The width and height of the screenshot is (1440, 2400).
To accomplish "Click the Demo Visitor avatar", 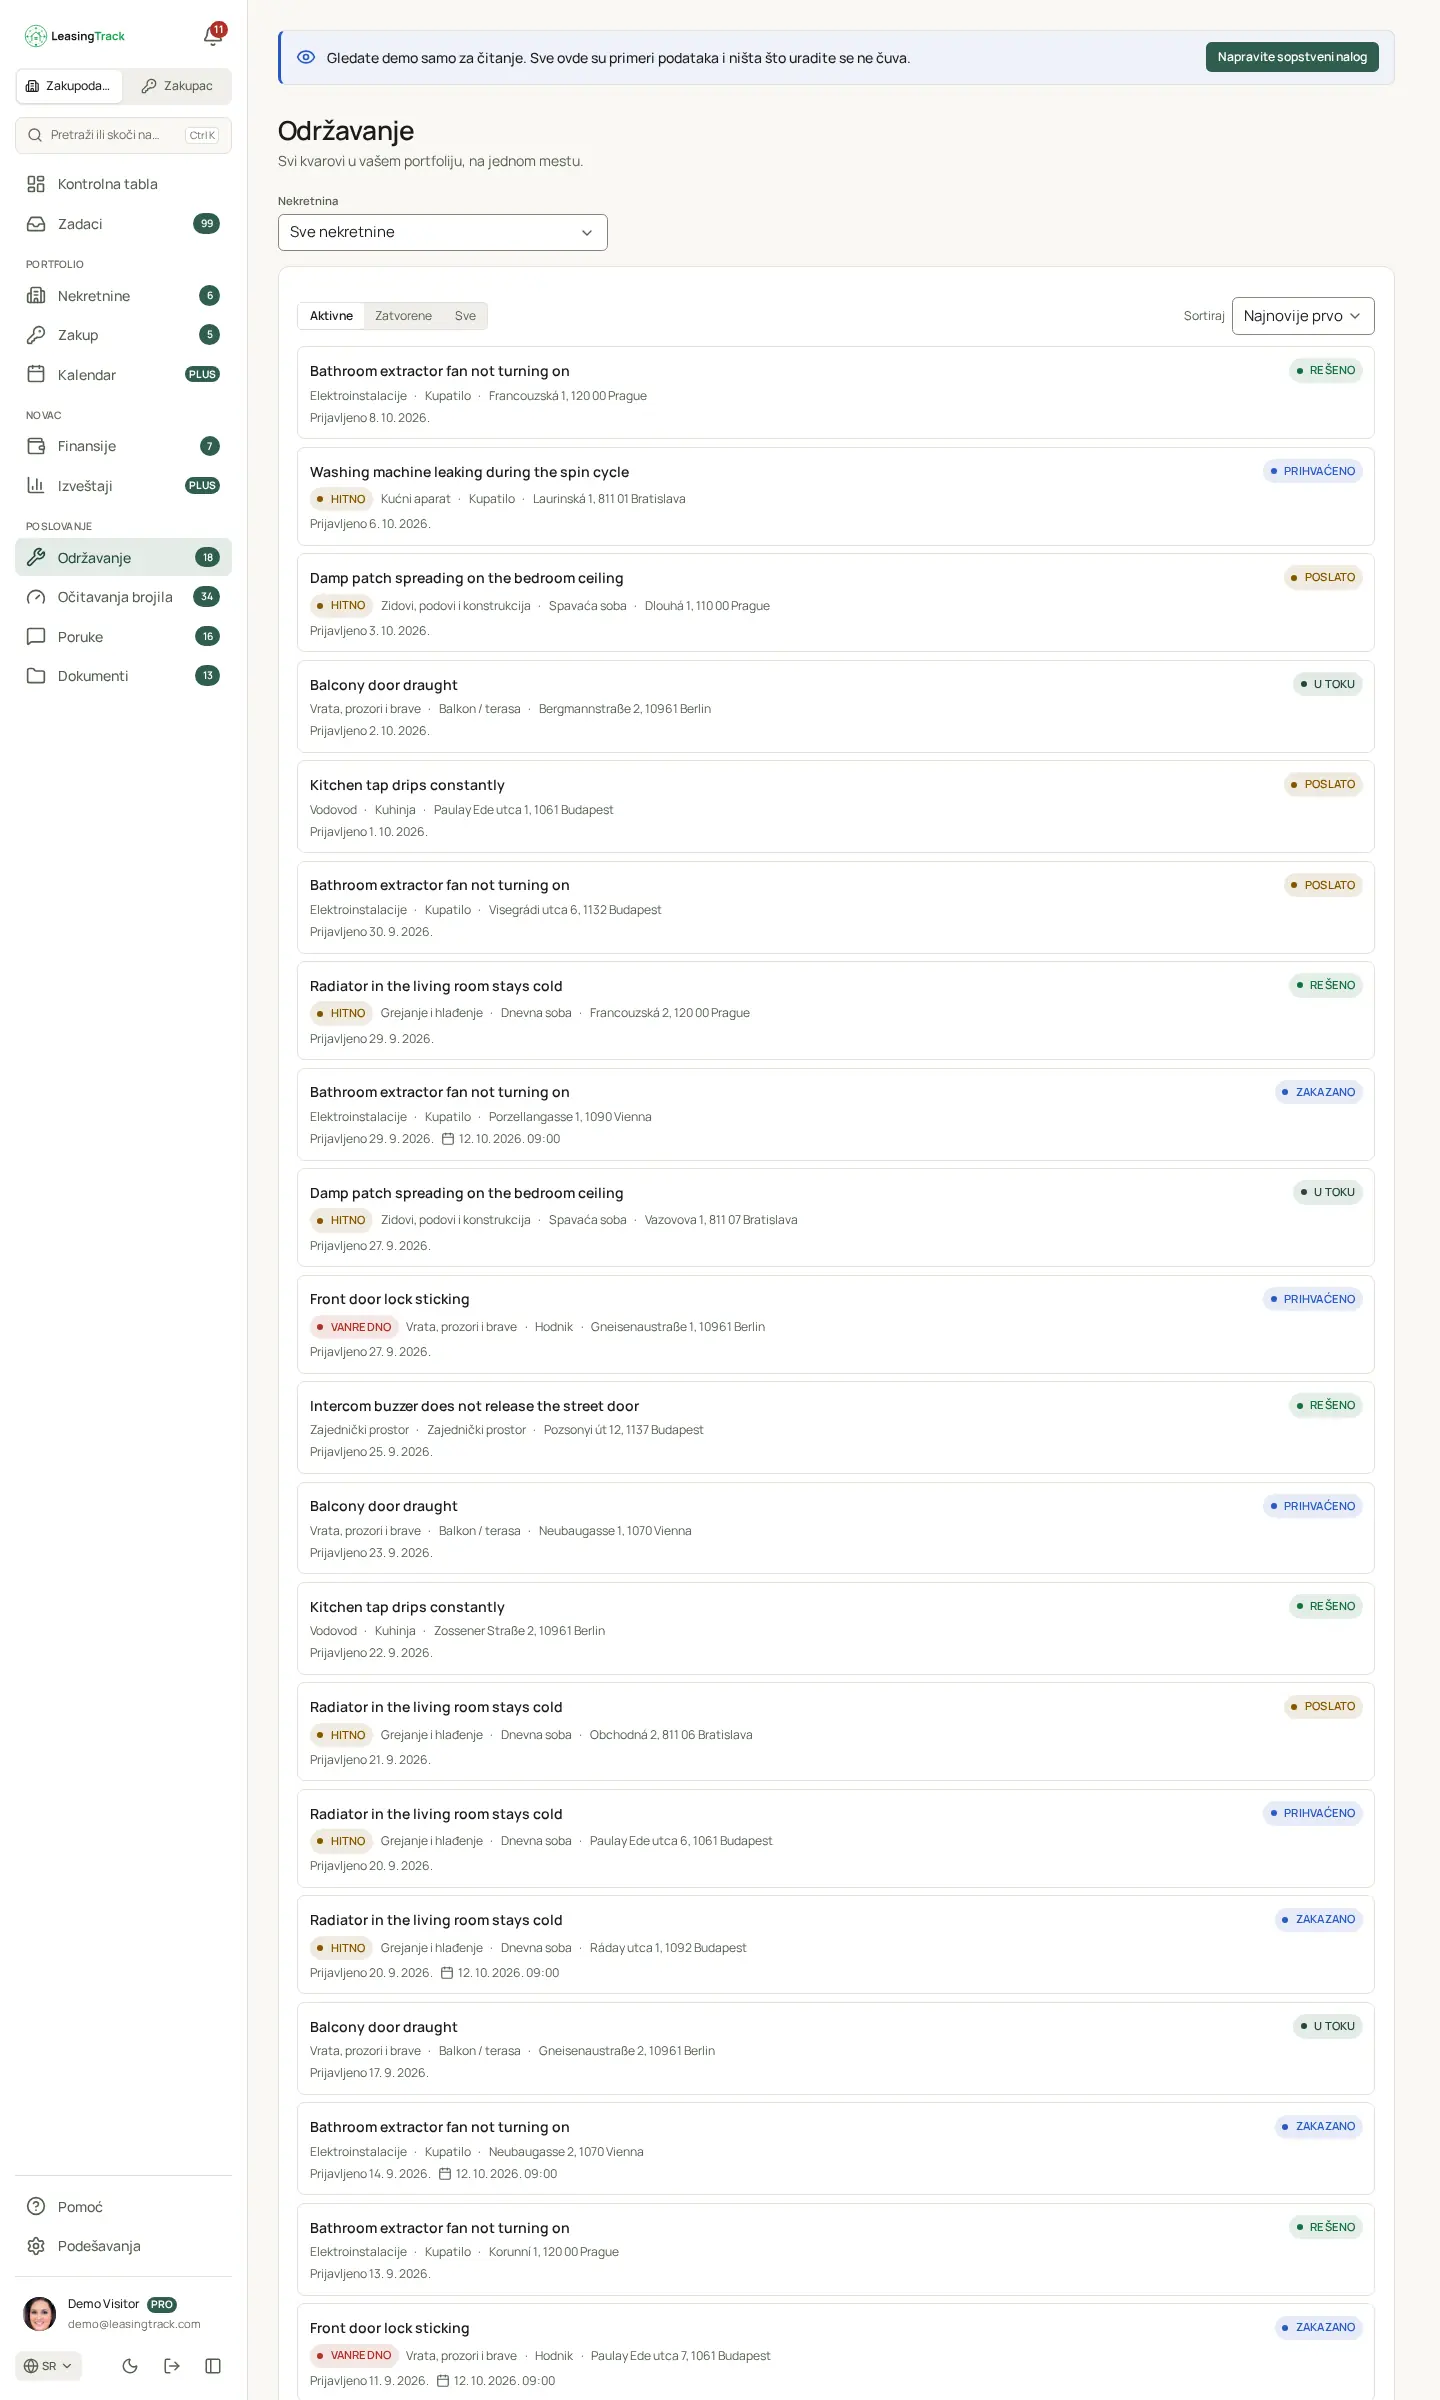I will pos(40,2314).
